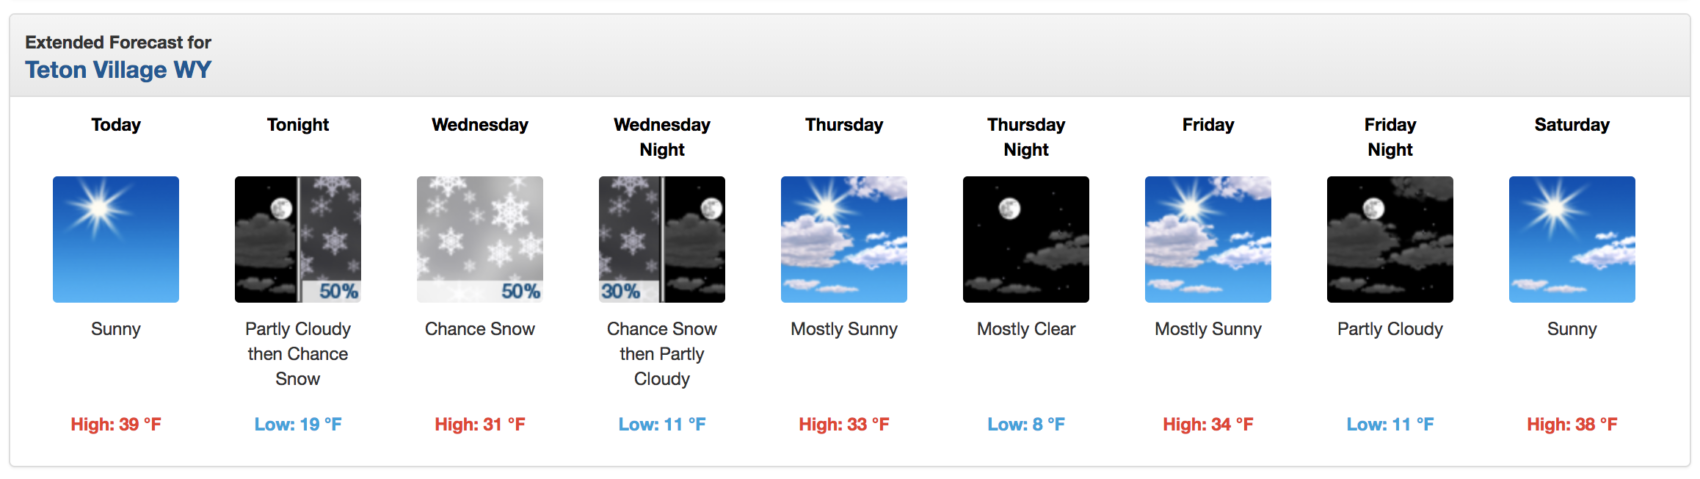Select the Saturday sunny weather icon
Screen dimensions: 1700x479
click(1572, 240)
